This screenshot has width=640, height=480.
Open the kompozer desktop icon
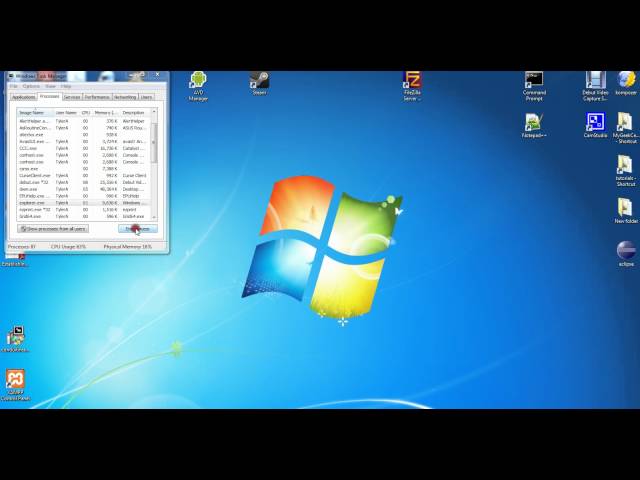(626, 83)
